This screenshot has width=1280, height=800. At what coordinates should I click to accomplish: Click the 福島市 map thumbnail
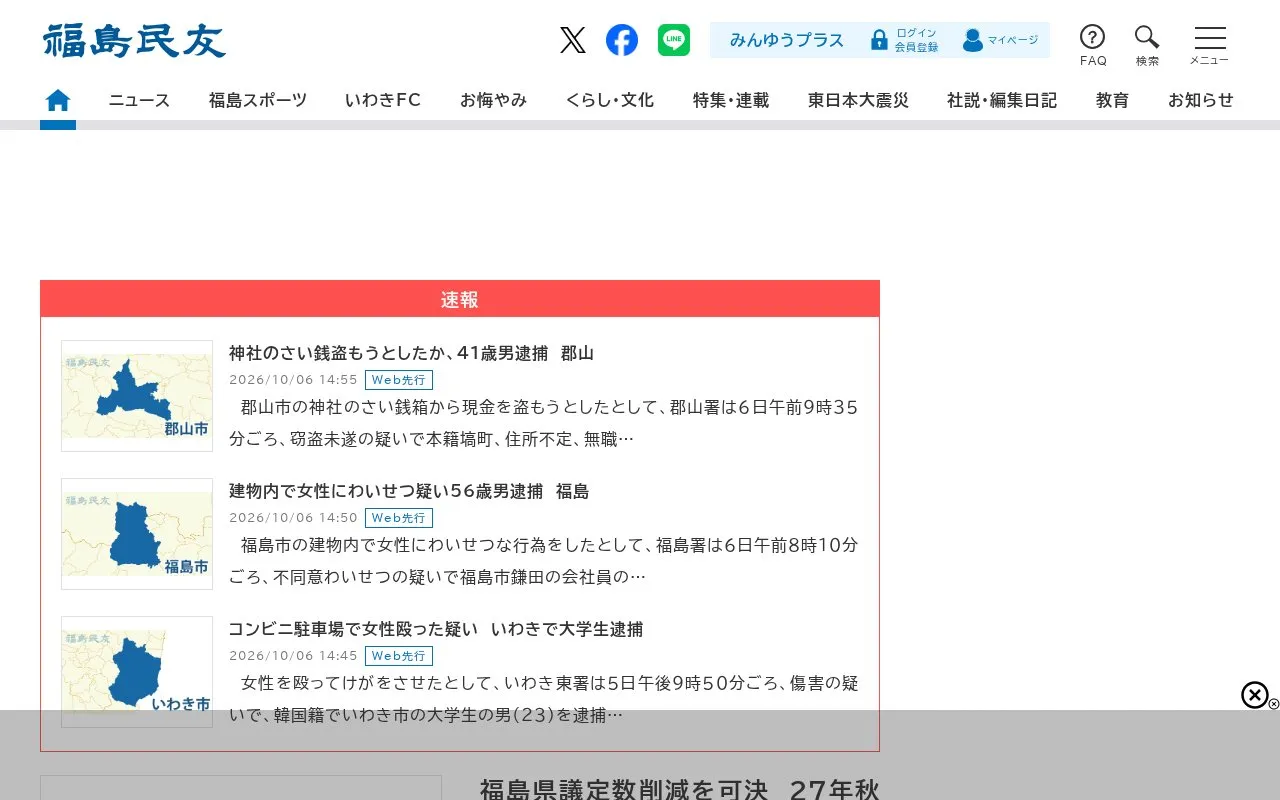coord(137,534)
